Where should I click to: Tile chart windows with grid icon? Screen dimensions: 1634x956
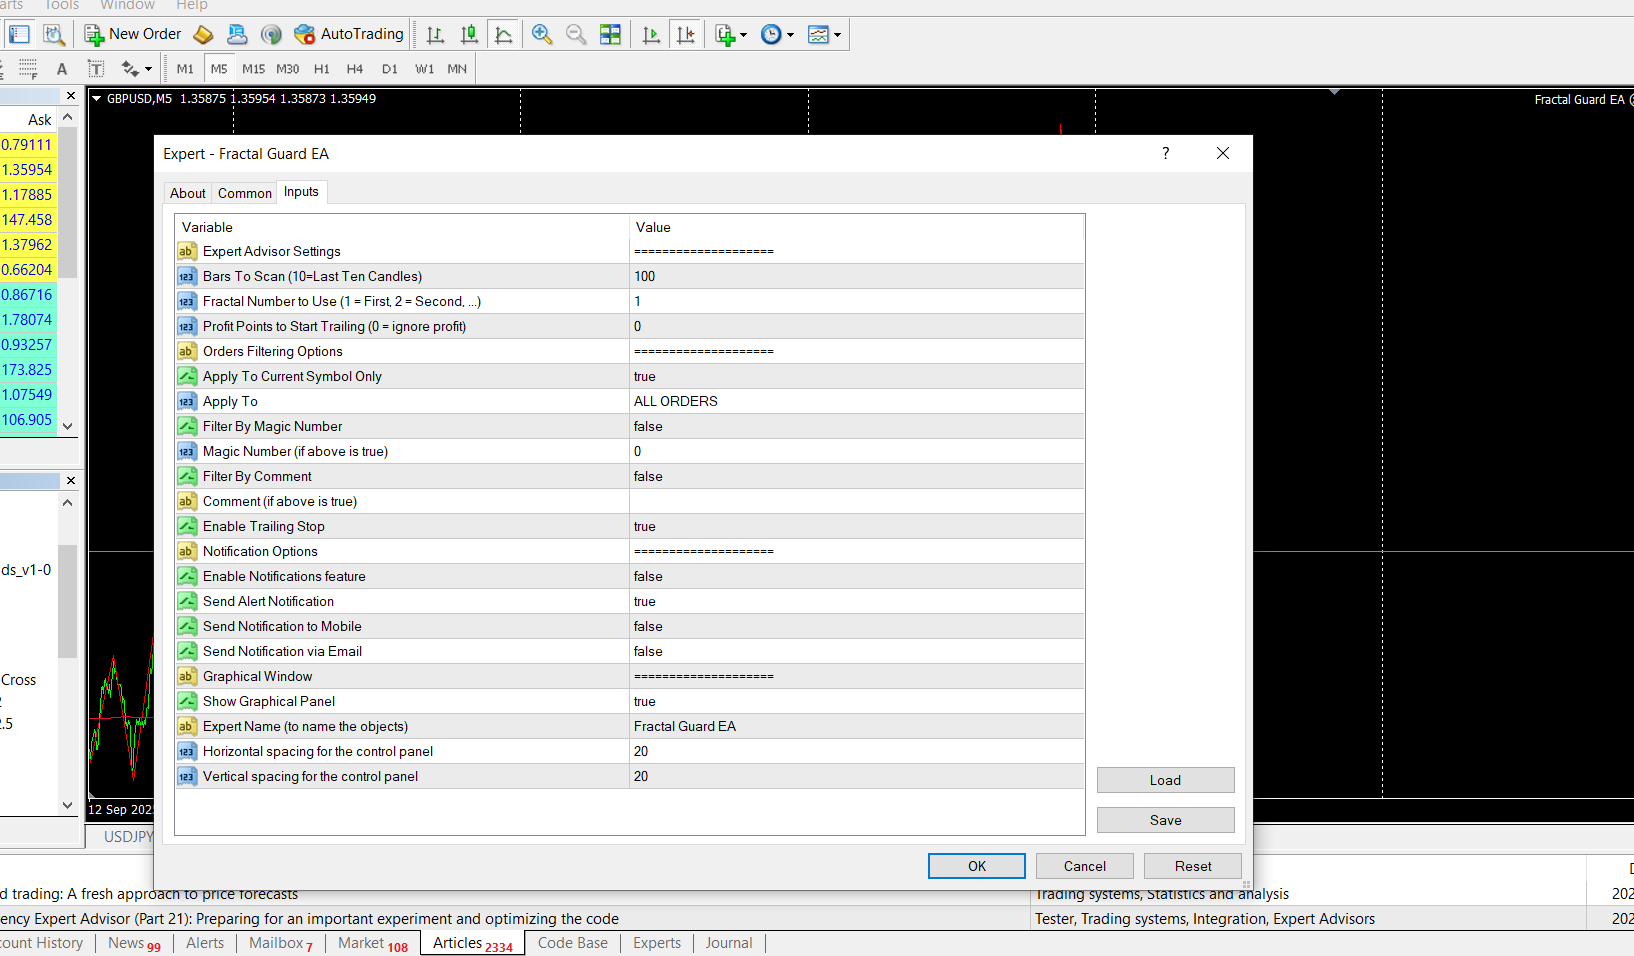(610, 34)
